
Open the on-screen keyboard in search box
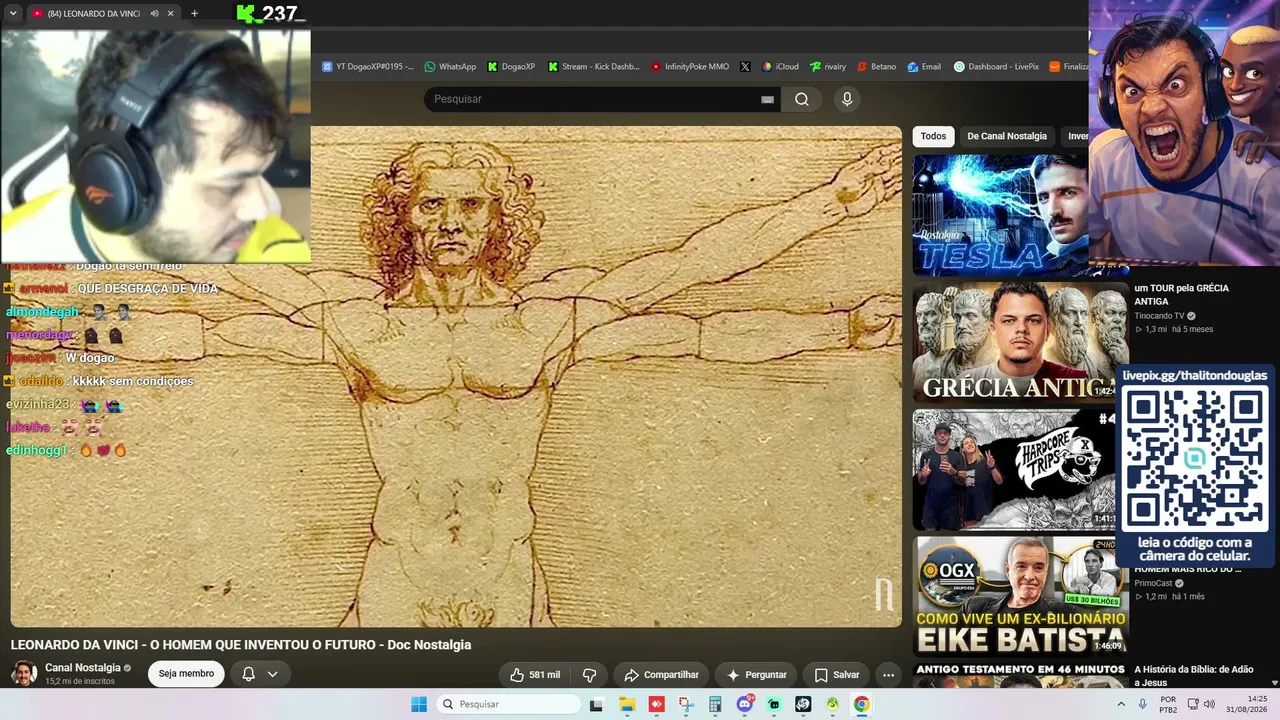click(x=767, y=99)
